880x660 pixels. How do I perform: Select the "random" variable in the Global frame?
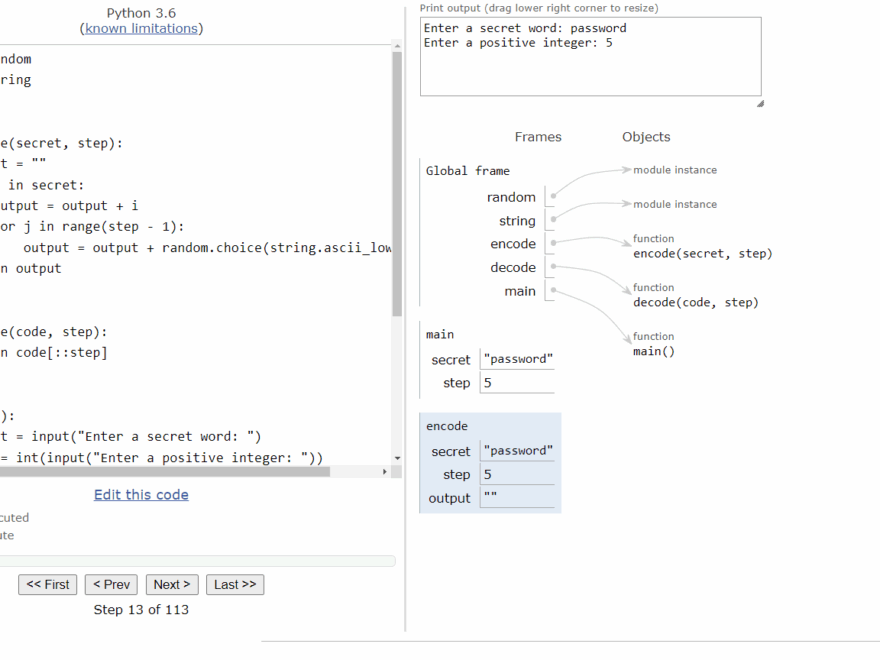point(511,197)
